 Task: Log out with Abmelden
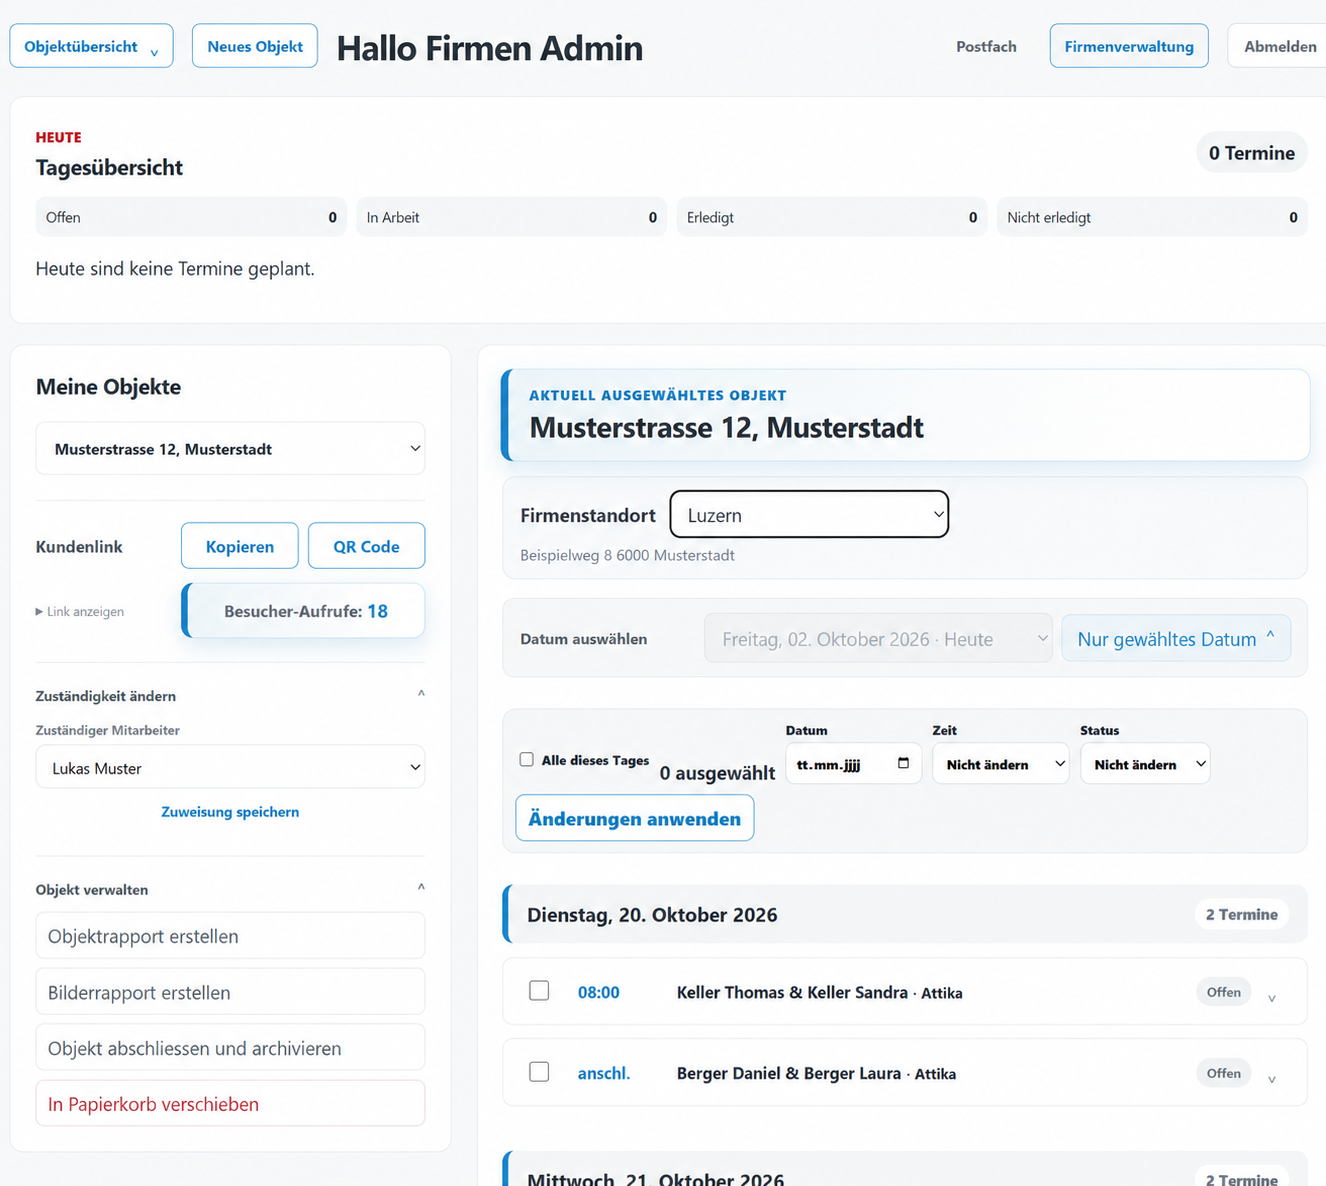pos(1280,46)
